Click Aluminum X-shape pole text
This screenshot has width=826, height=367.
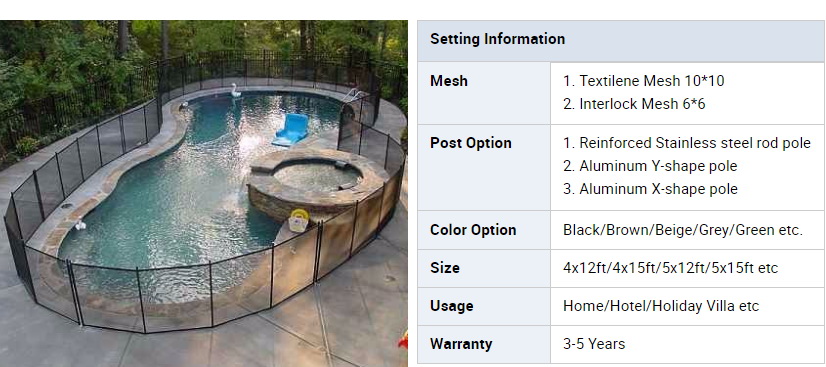[650, 189]
